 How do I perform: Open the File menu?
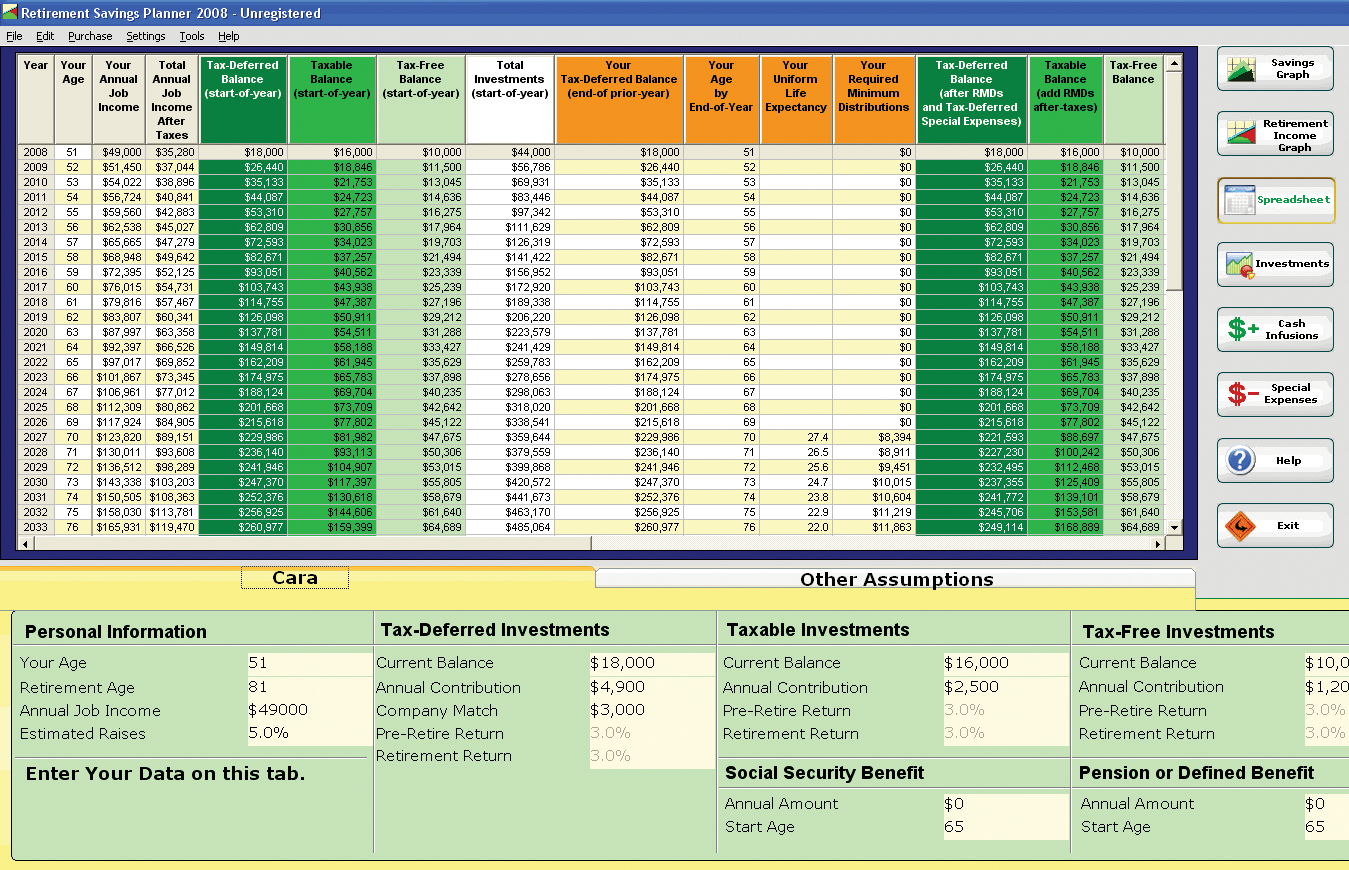coord(14,36)
